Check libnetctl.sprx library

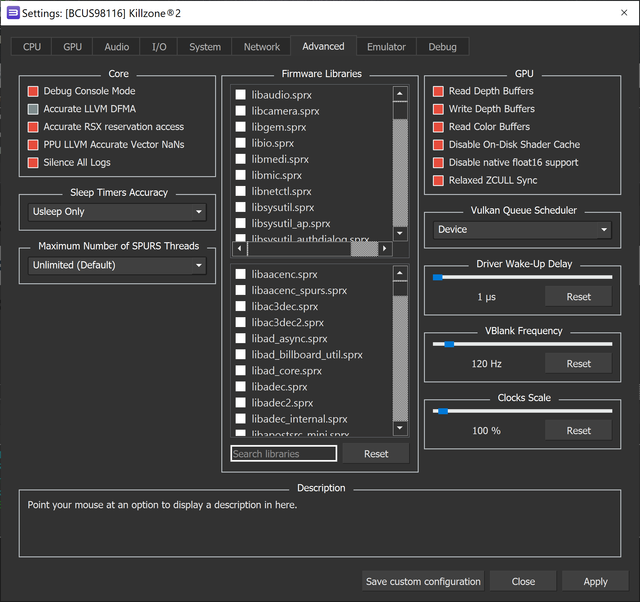241,191
